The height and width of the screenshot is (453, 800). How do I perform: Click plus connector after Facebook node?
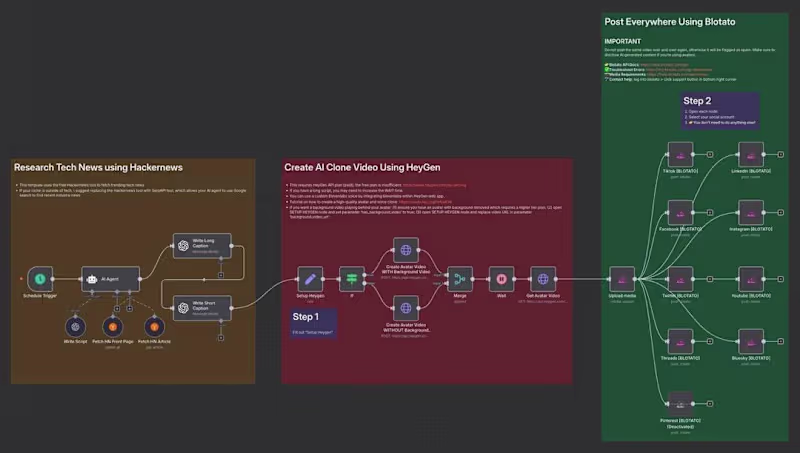[x=710, y=212]
